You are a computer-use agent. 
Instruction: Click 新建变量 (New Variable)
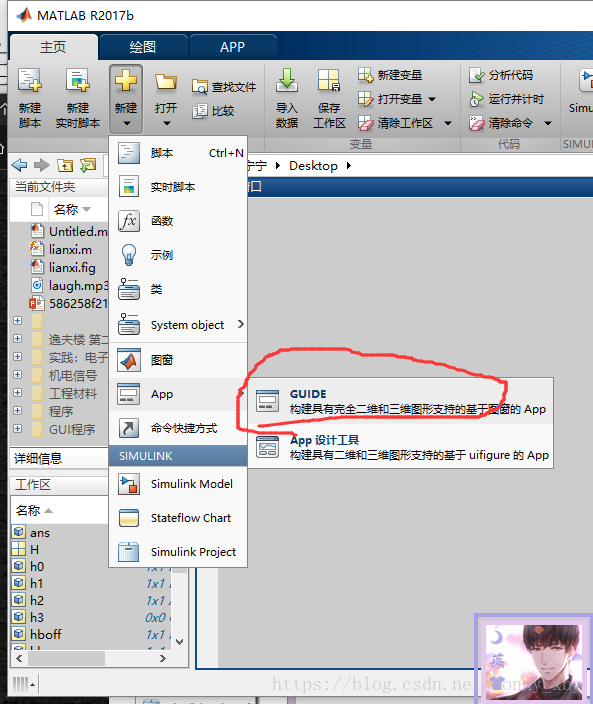(x=390, y=75)
